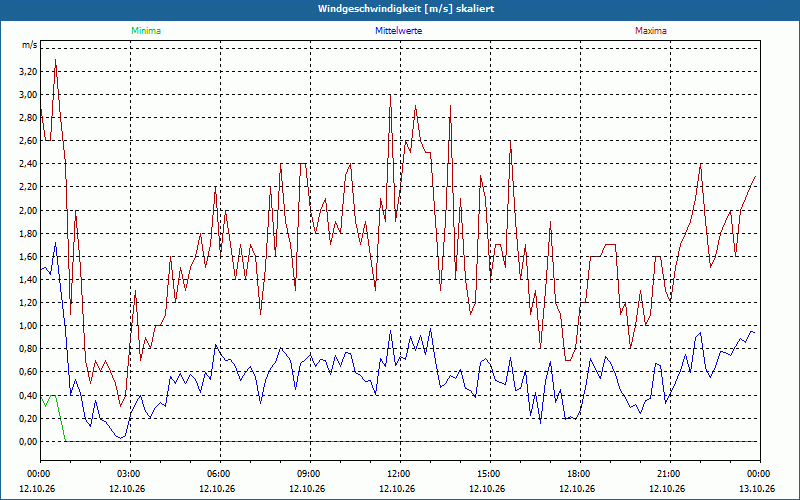
Task: Click the '0,20' y-axis value
Action: coord(29,418)
